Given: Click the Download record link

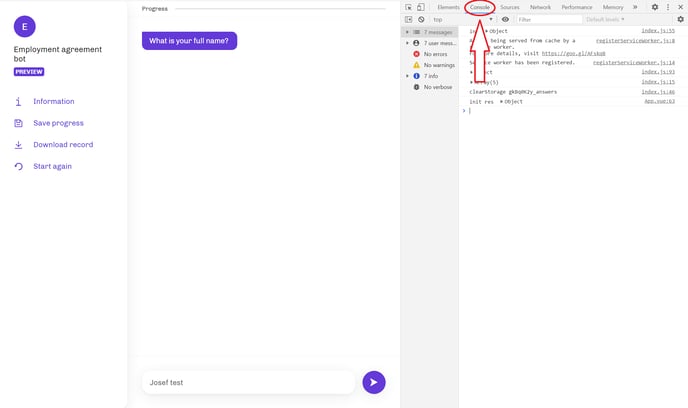Looking at the screenshot, I should tap(63, 145).
